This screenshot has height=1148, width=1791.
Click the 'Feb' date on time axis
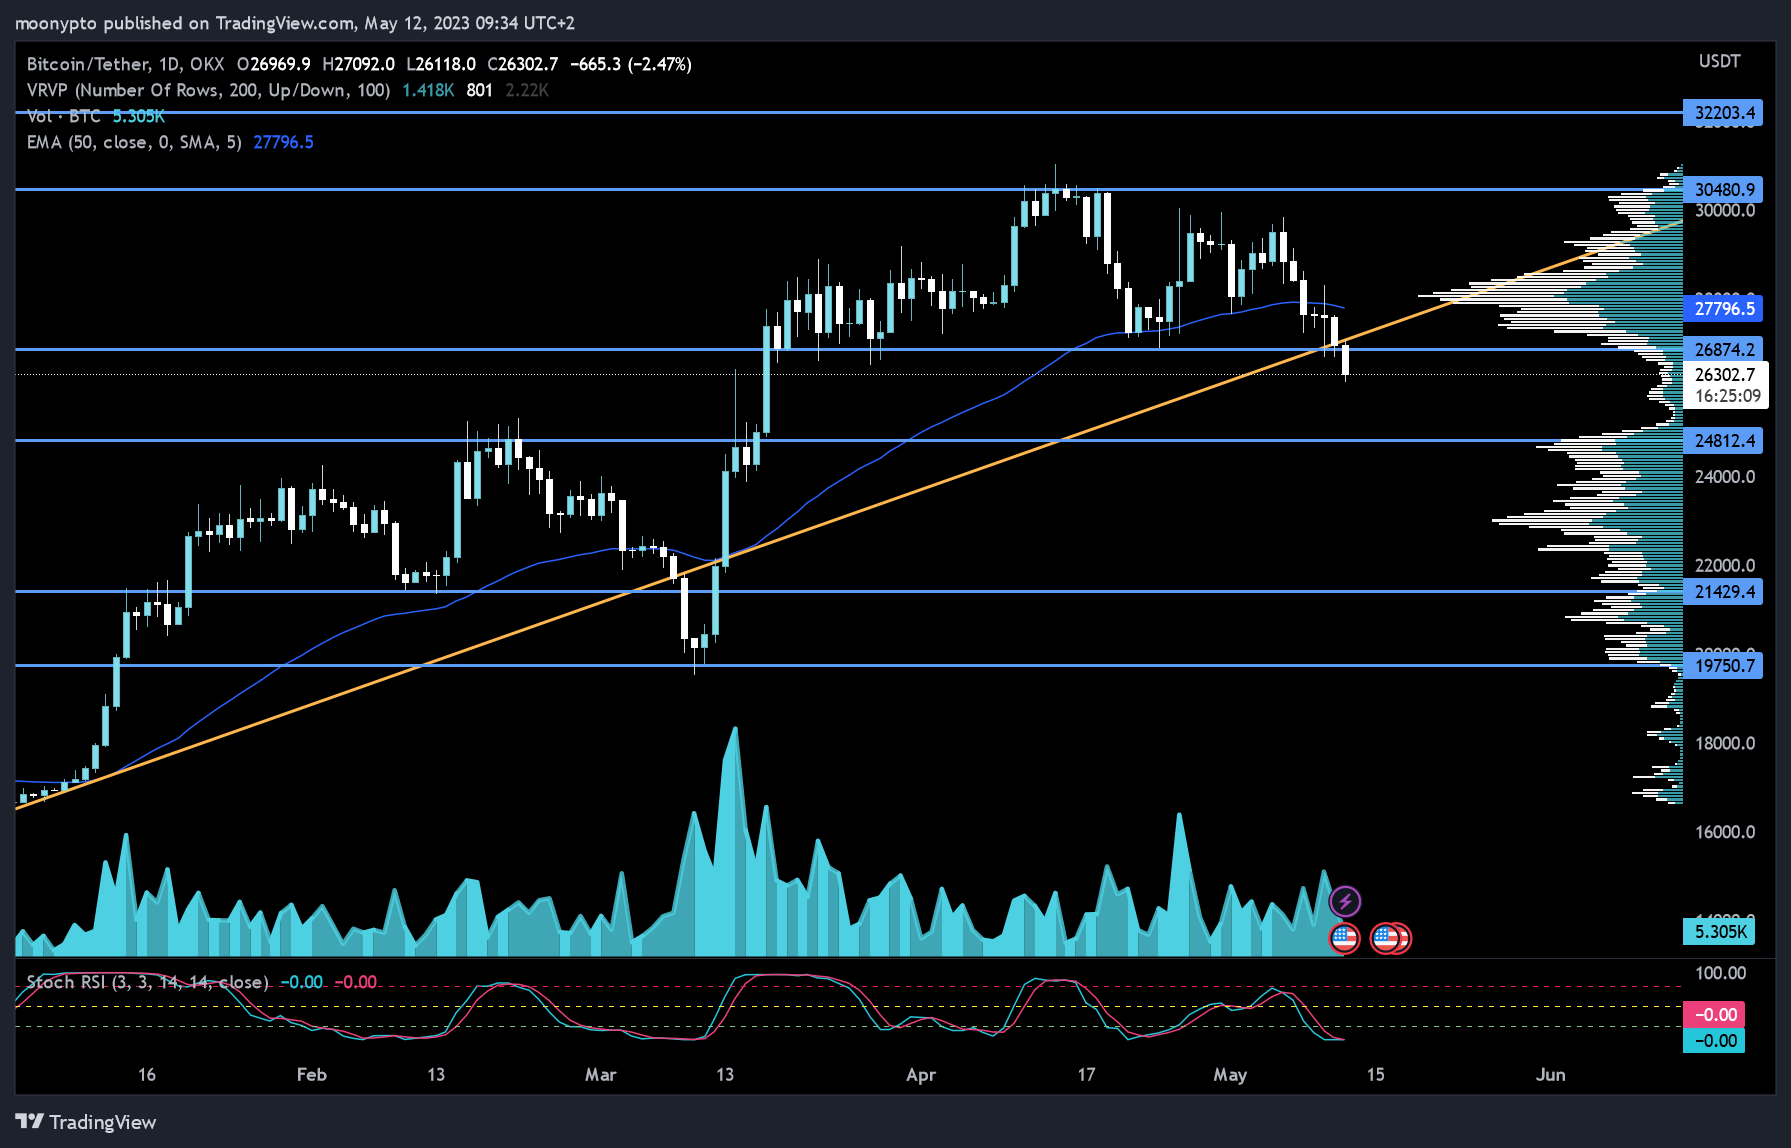point(312,1074)
